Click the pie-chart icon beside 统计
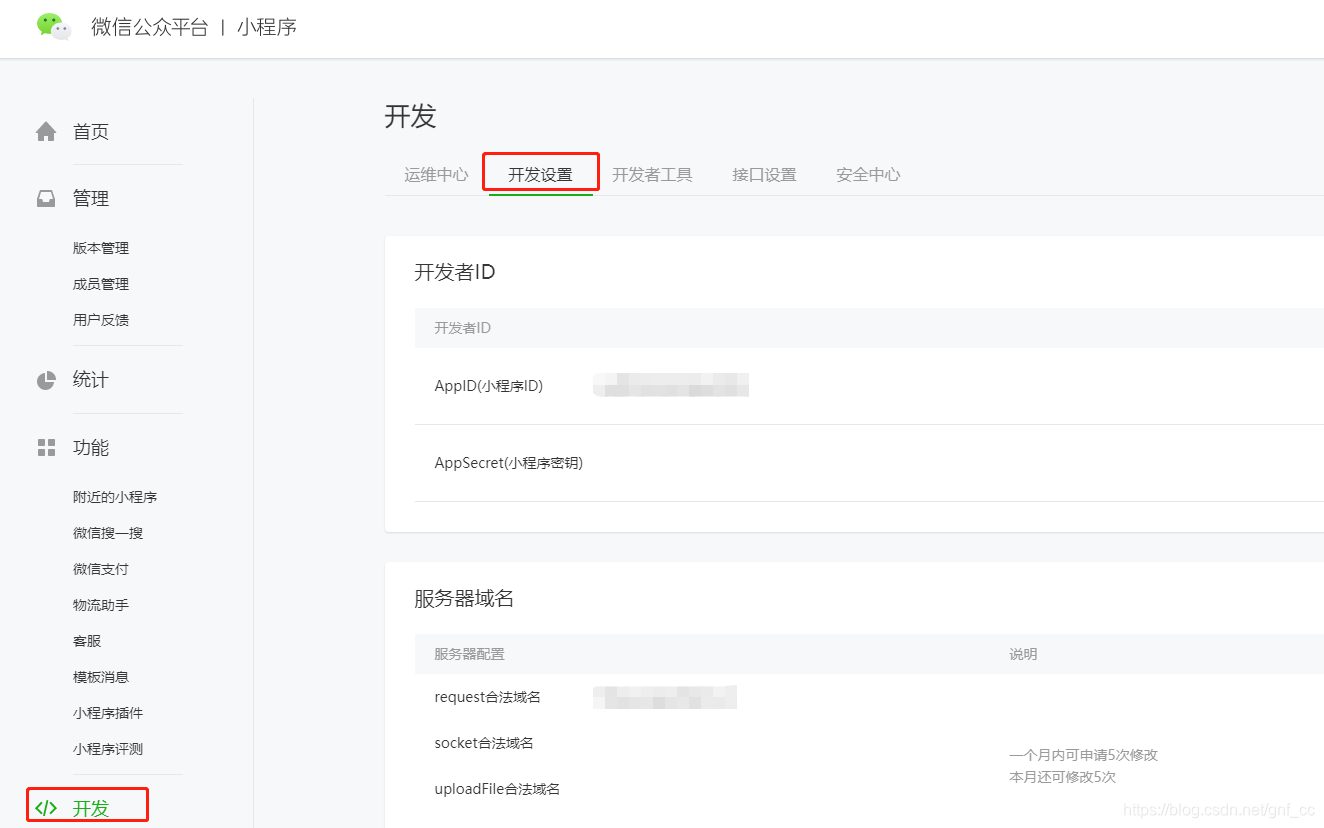Image resolution: width=1324 pixels, height=828 pixels. [x=45, y=379]
